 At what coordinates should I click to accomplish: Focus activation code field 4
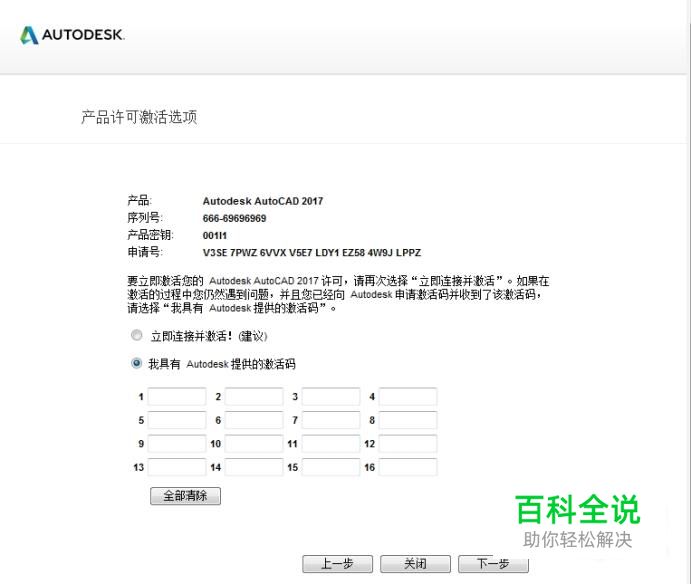[408, 396]
